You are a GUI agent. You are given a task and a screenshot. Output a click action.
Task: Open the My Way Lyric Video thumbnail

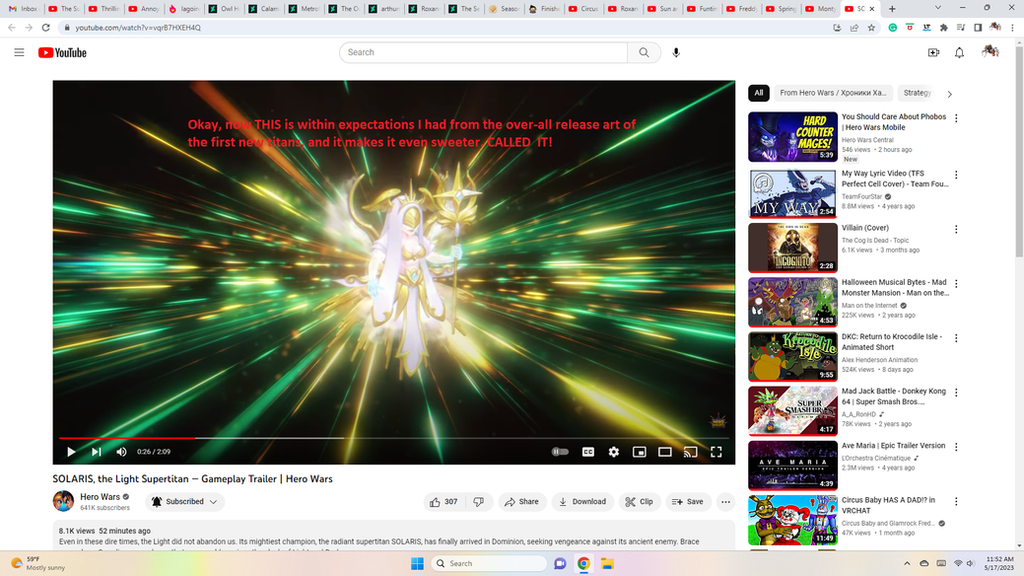click(793, 193)
